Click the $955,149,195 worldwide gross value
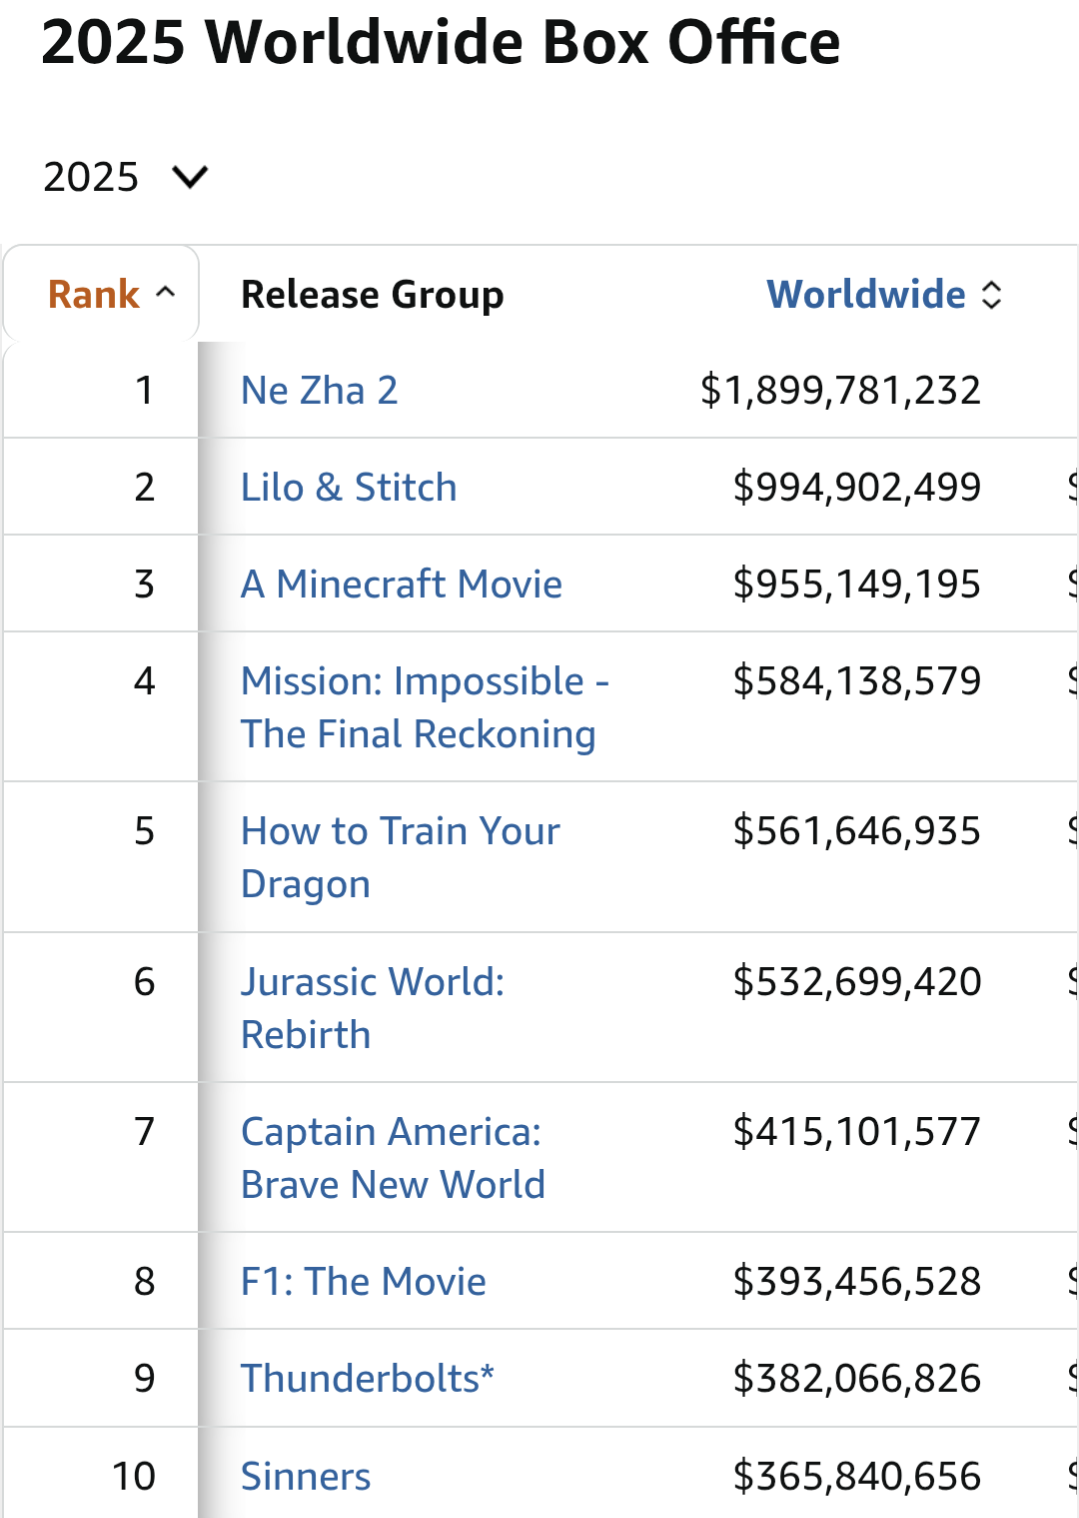This screenshot has width=1079, height=1518. point(857,584)
